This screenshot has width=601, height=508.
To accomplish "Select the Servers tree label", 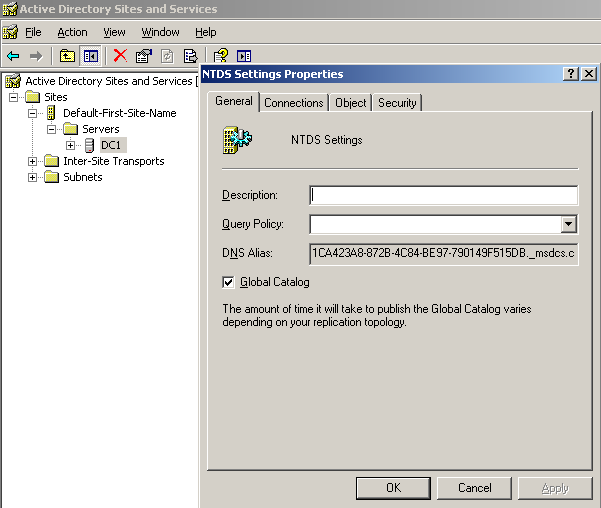I will 101,129.
